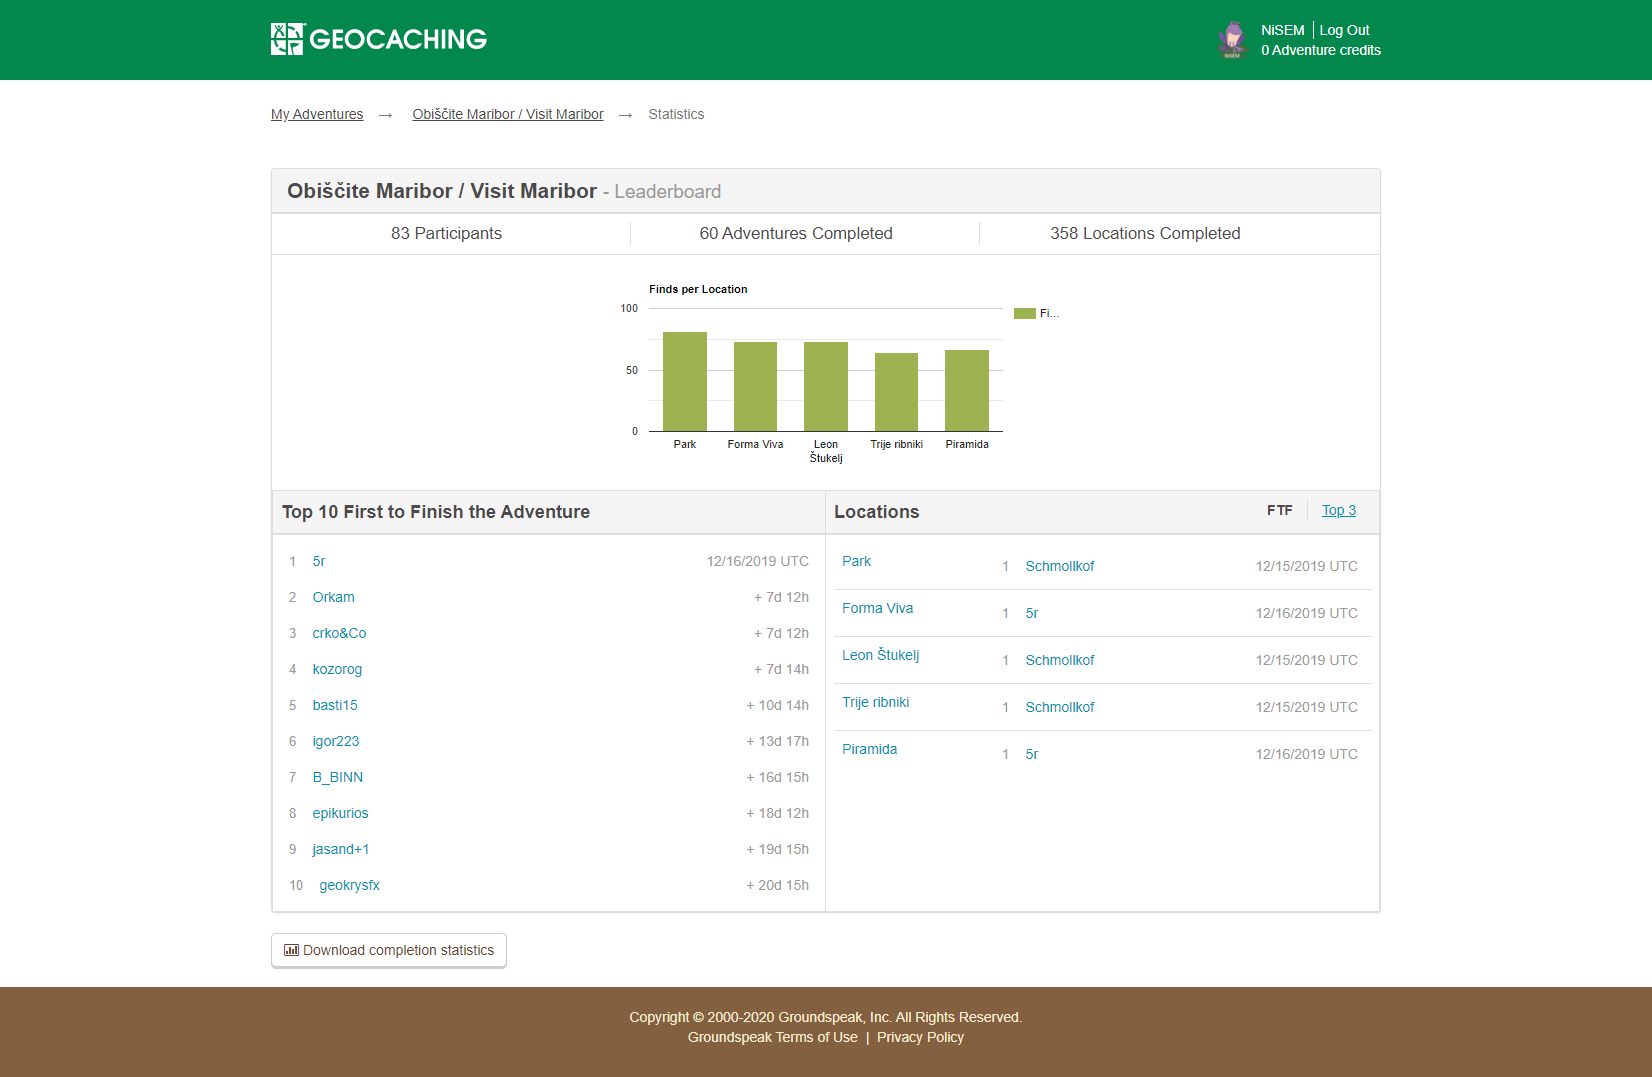Switch to the Top 3 tab
This screenshot has height=1077, width=1652.
pos(1339,510)
